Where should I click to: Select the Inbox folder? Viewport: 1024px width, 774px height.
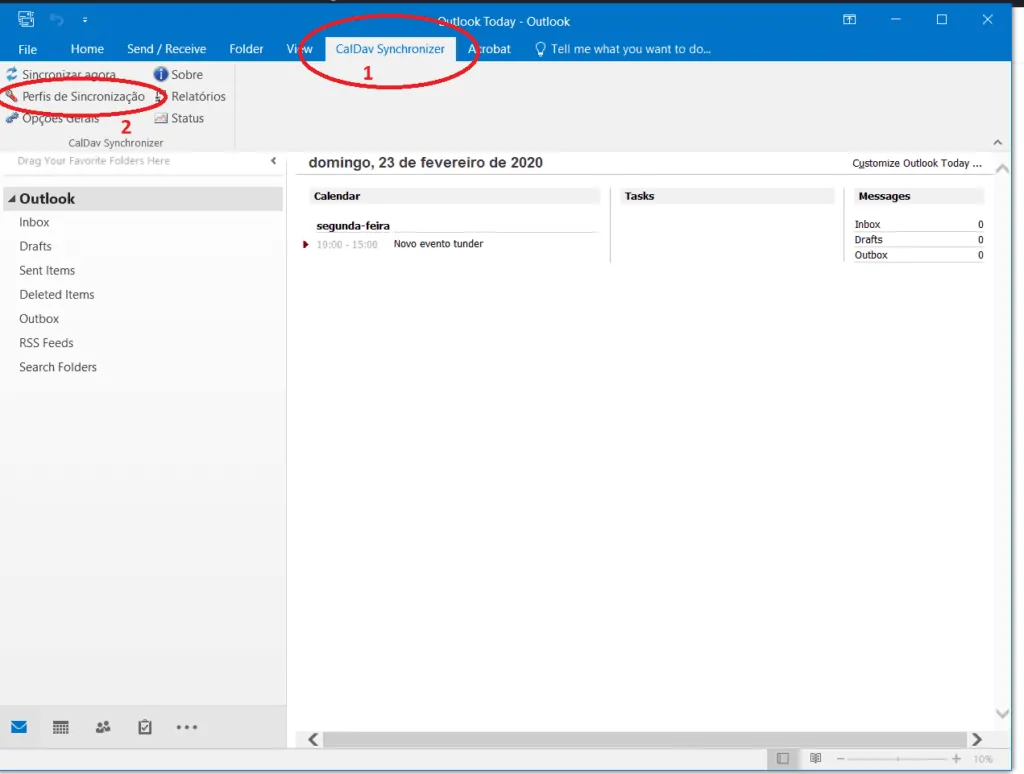point(34,222)
